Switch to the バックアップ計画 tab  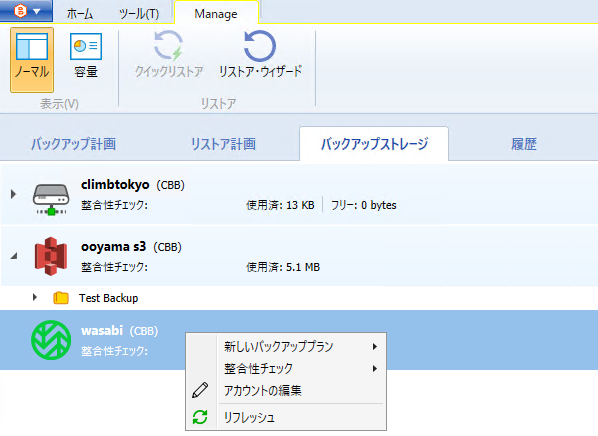click(73, 144)
